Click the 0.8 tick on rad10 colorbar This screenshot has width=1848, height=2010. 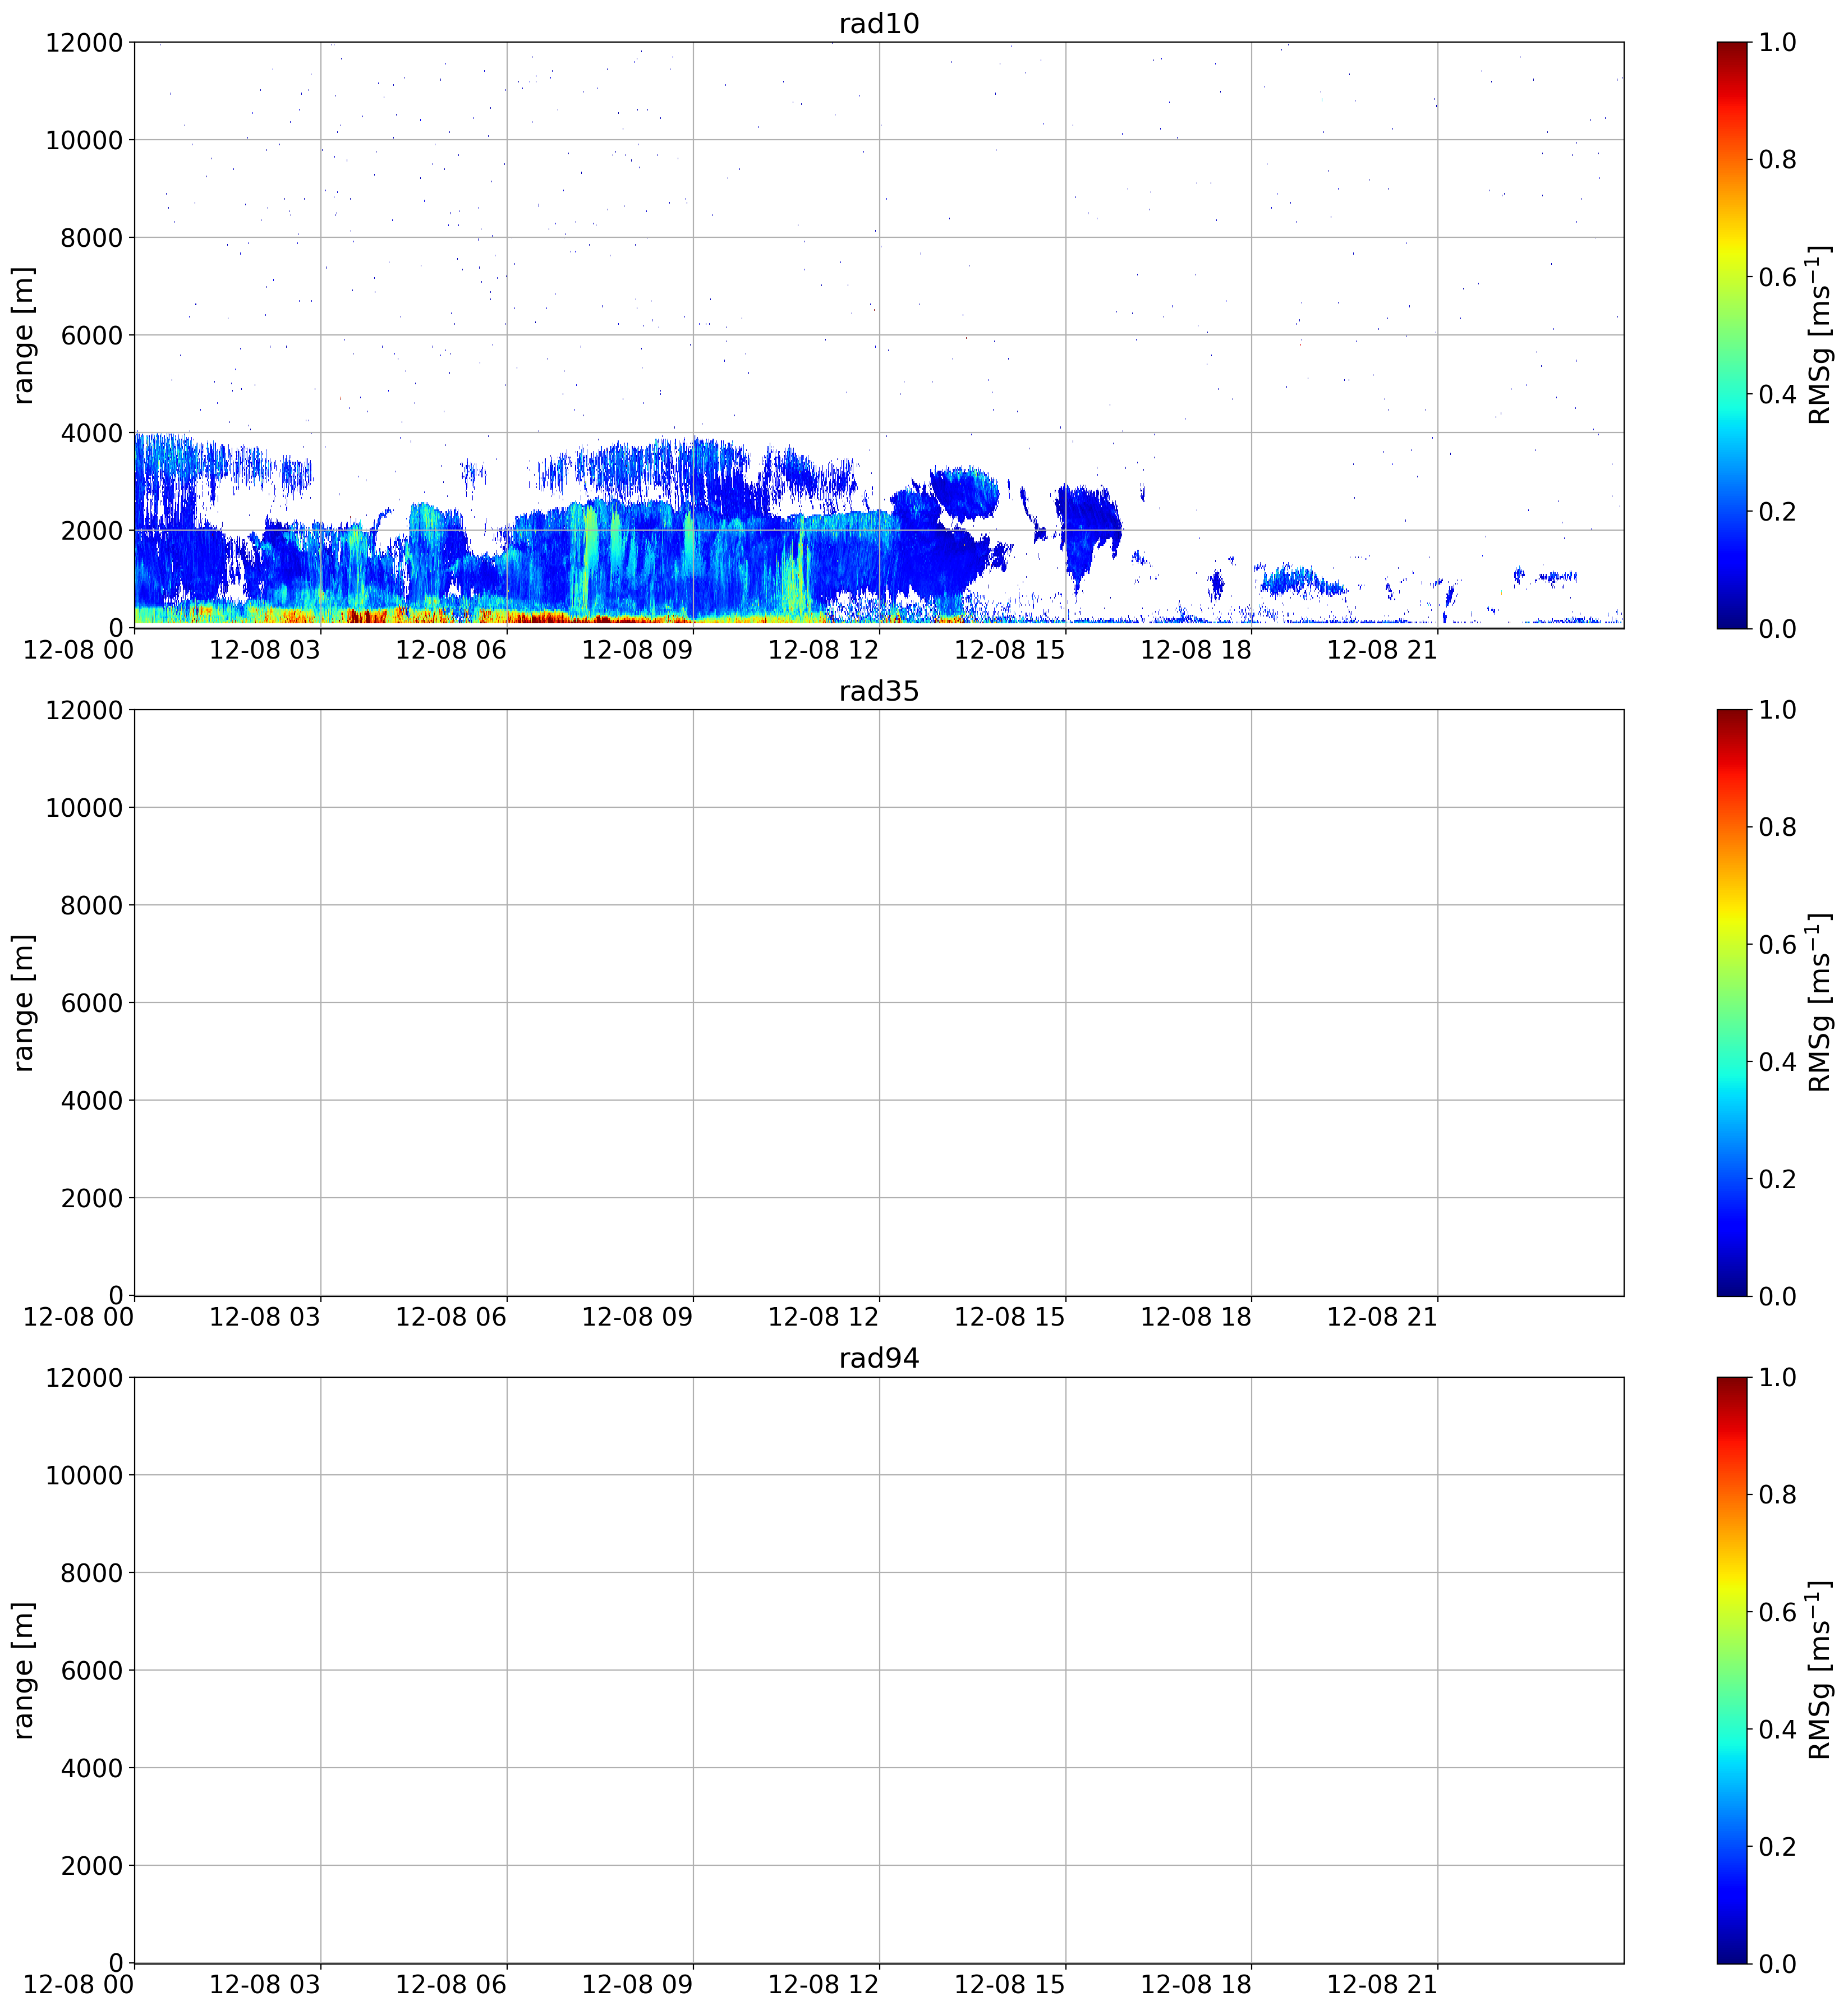(x=1777, y=159)
